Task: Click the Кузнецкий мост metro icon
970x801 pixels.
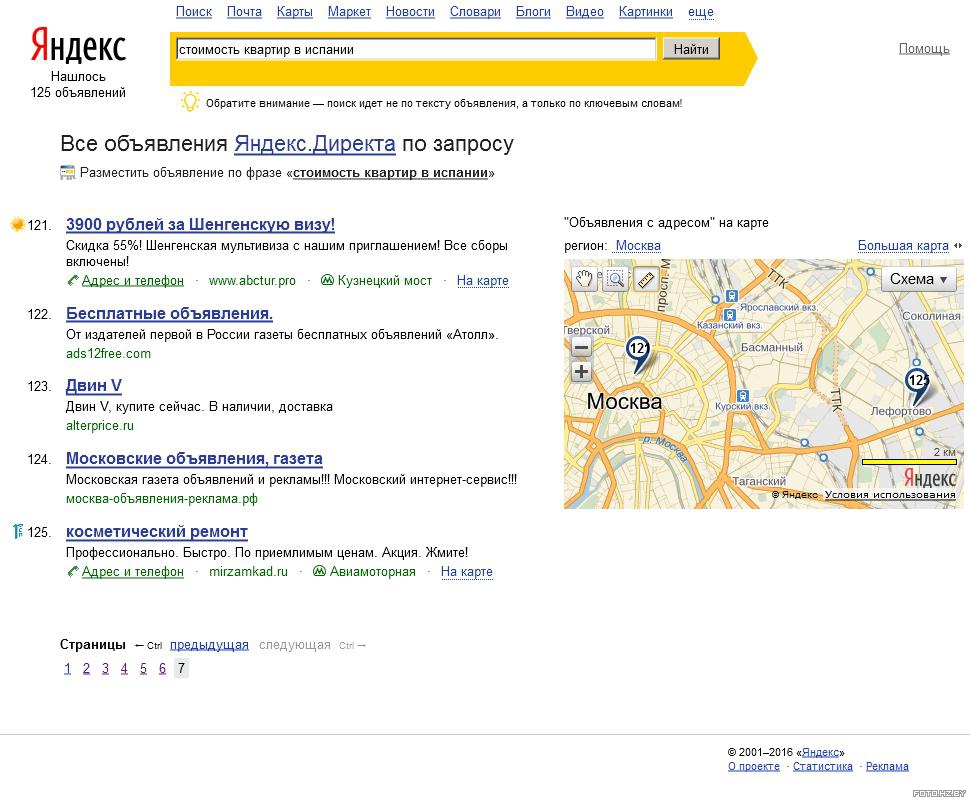Action: (327, 280)
